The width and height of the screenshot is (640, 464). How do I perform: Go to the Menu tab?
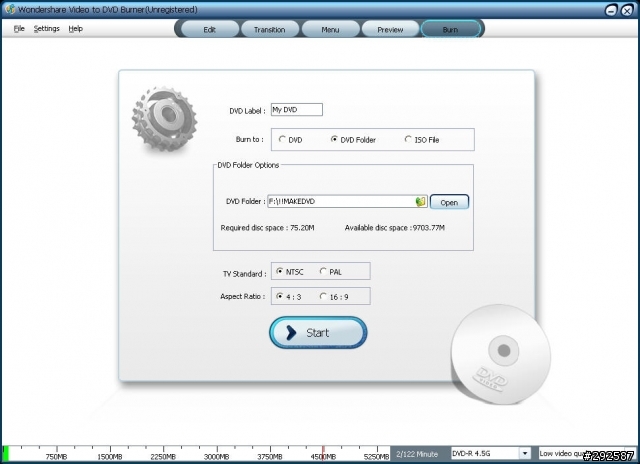(x=330, y=29)
